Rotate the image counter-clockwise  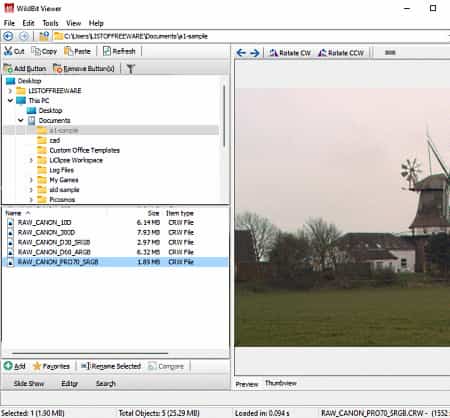coord(341,53)
